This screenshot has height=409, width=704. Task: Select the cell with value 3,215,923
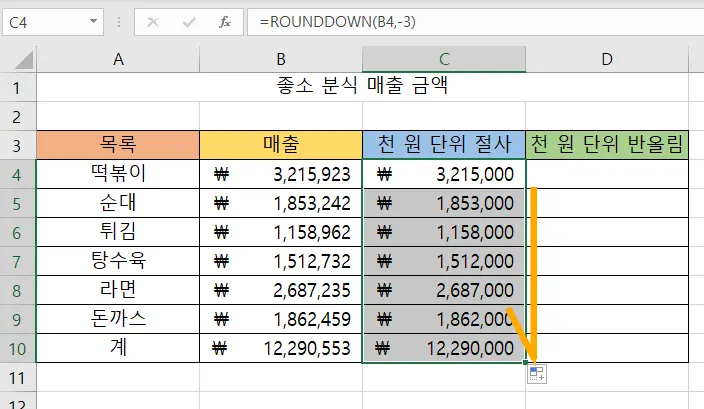281,174
